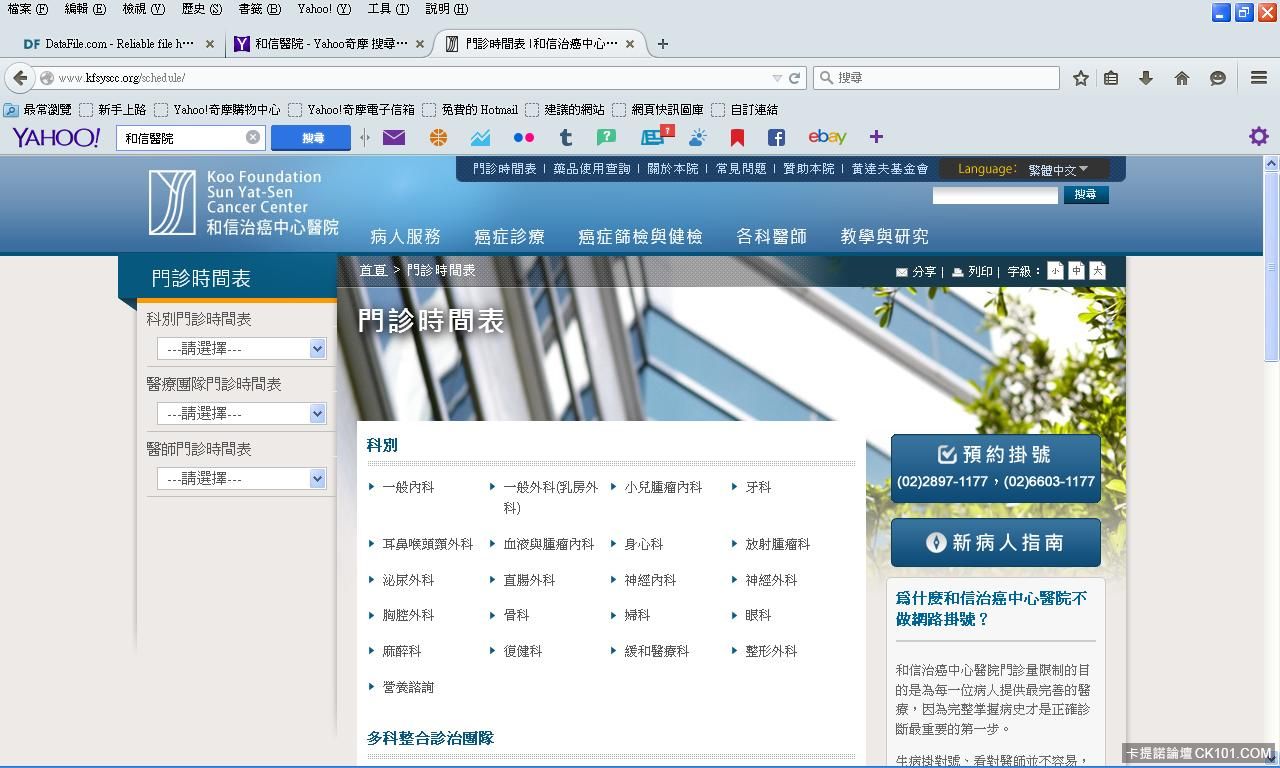Open the 醫師門診時間表 dropdown

pyautogui.click(x=241, y=479)
